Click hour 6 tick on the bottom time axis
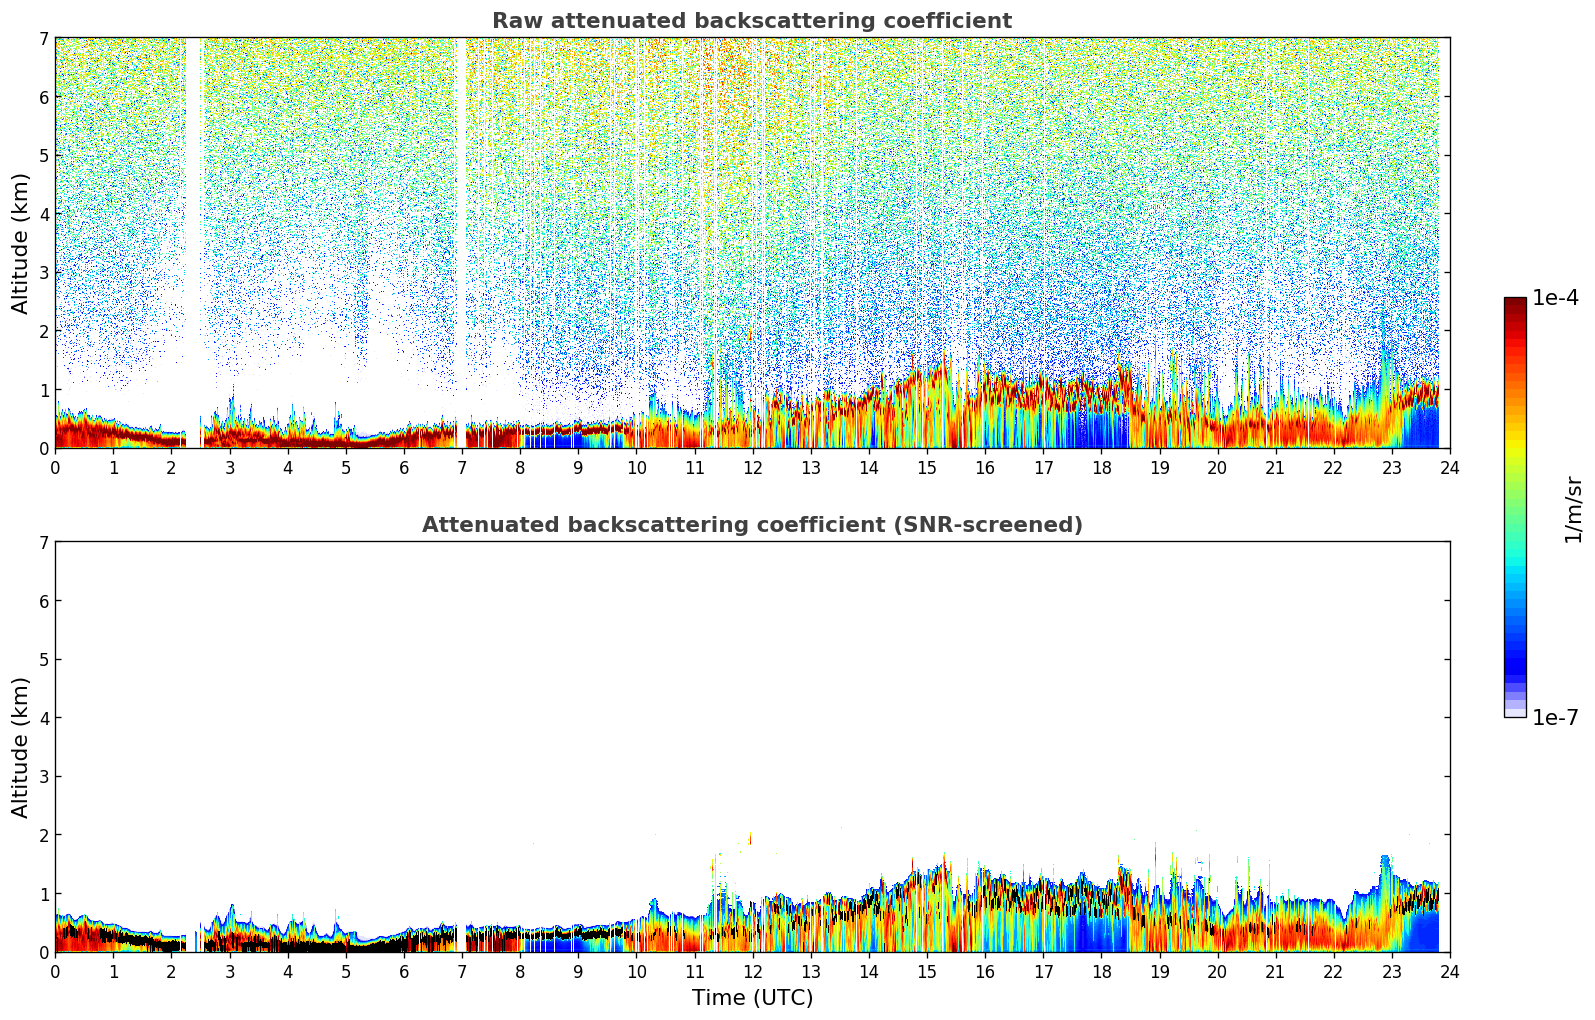The width and height of the screenshot is (1595, 1020). click(x=404, y=972)
